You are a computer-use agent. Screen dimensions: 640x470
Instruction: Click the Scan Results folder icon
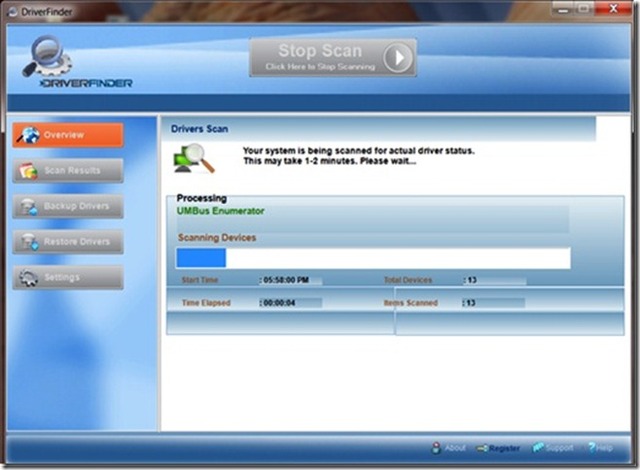coord(28,171)
